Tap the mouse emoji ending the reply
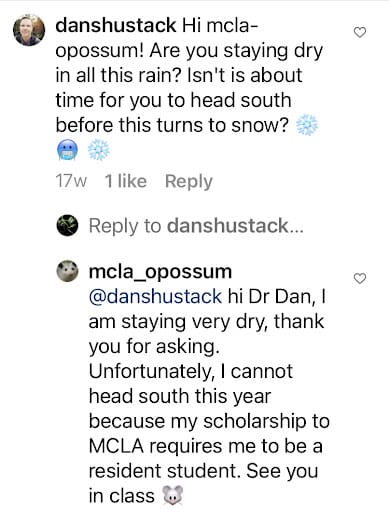 [173, 496]
